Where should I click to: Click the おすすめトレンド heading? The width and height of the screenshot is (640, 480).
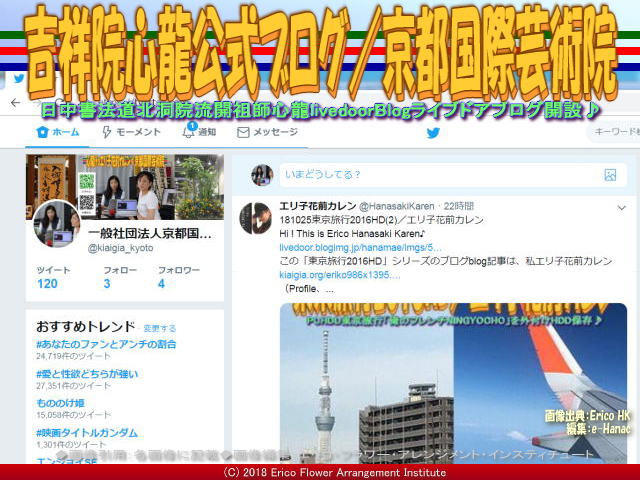[x=85, y=327]
